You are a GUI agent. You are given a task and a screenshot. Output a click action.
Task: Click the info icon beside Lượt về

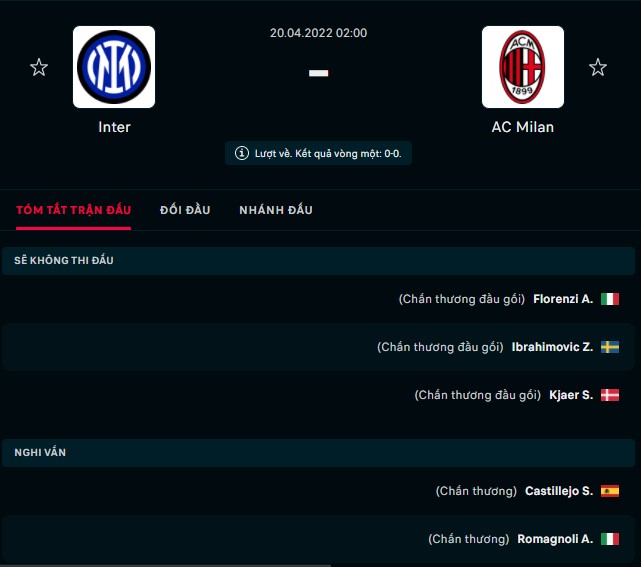pyautogui.click(x=242, y=153)
